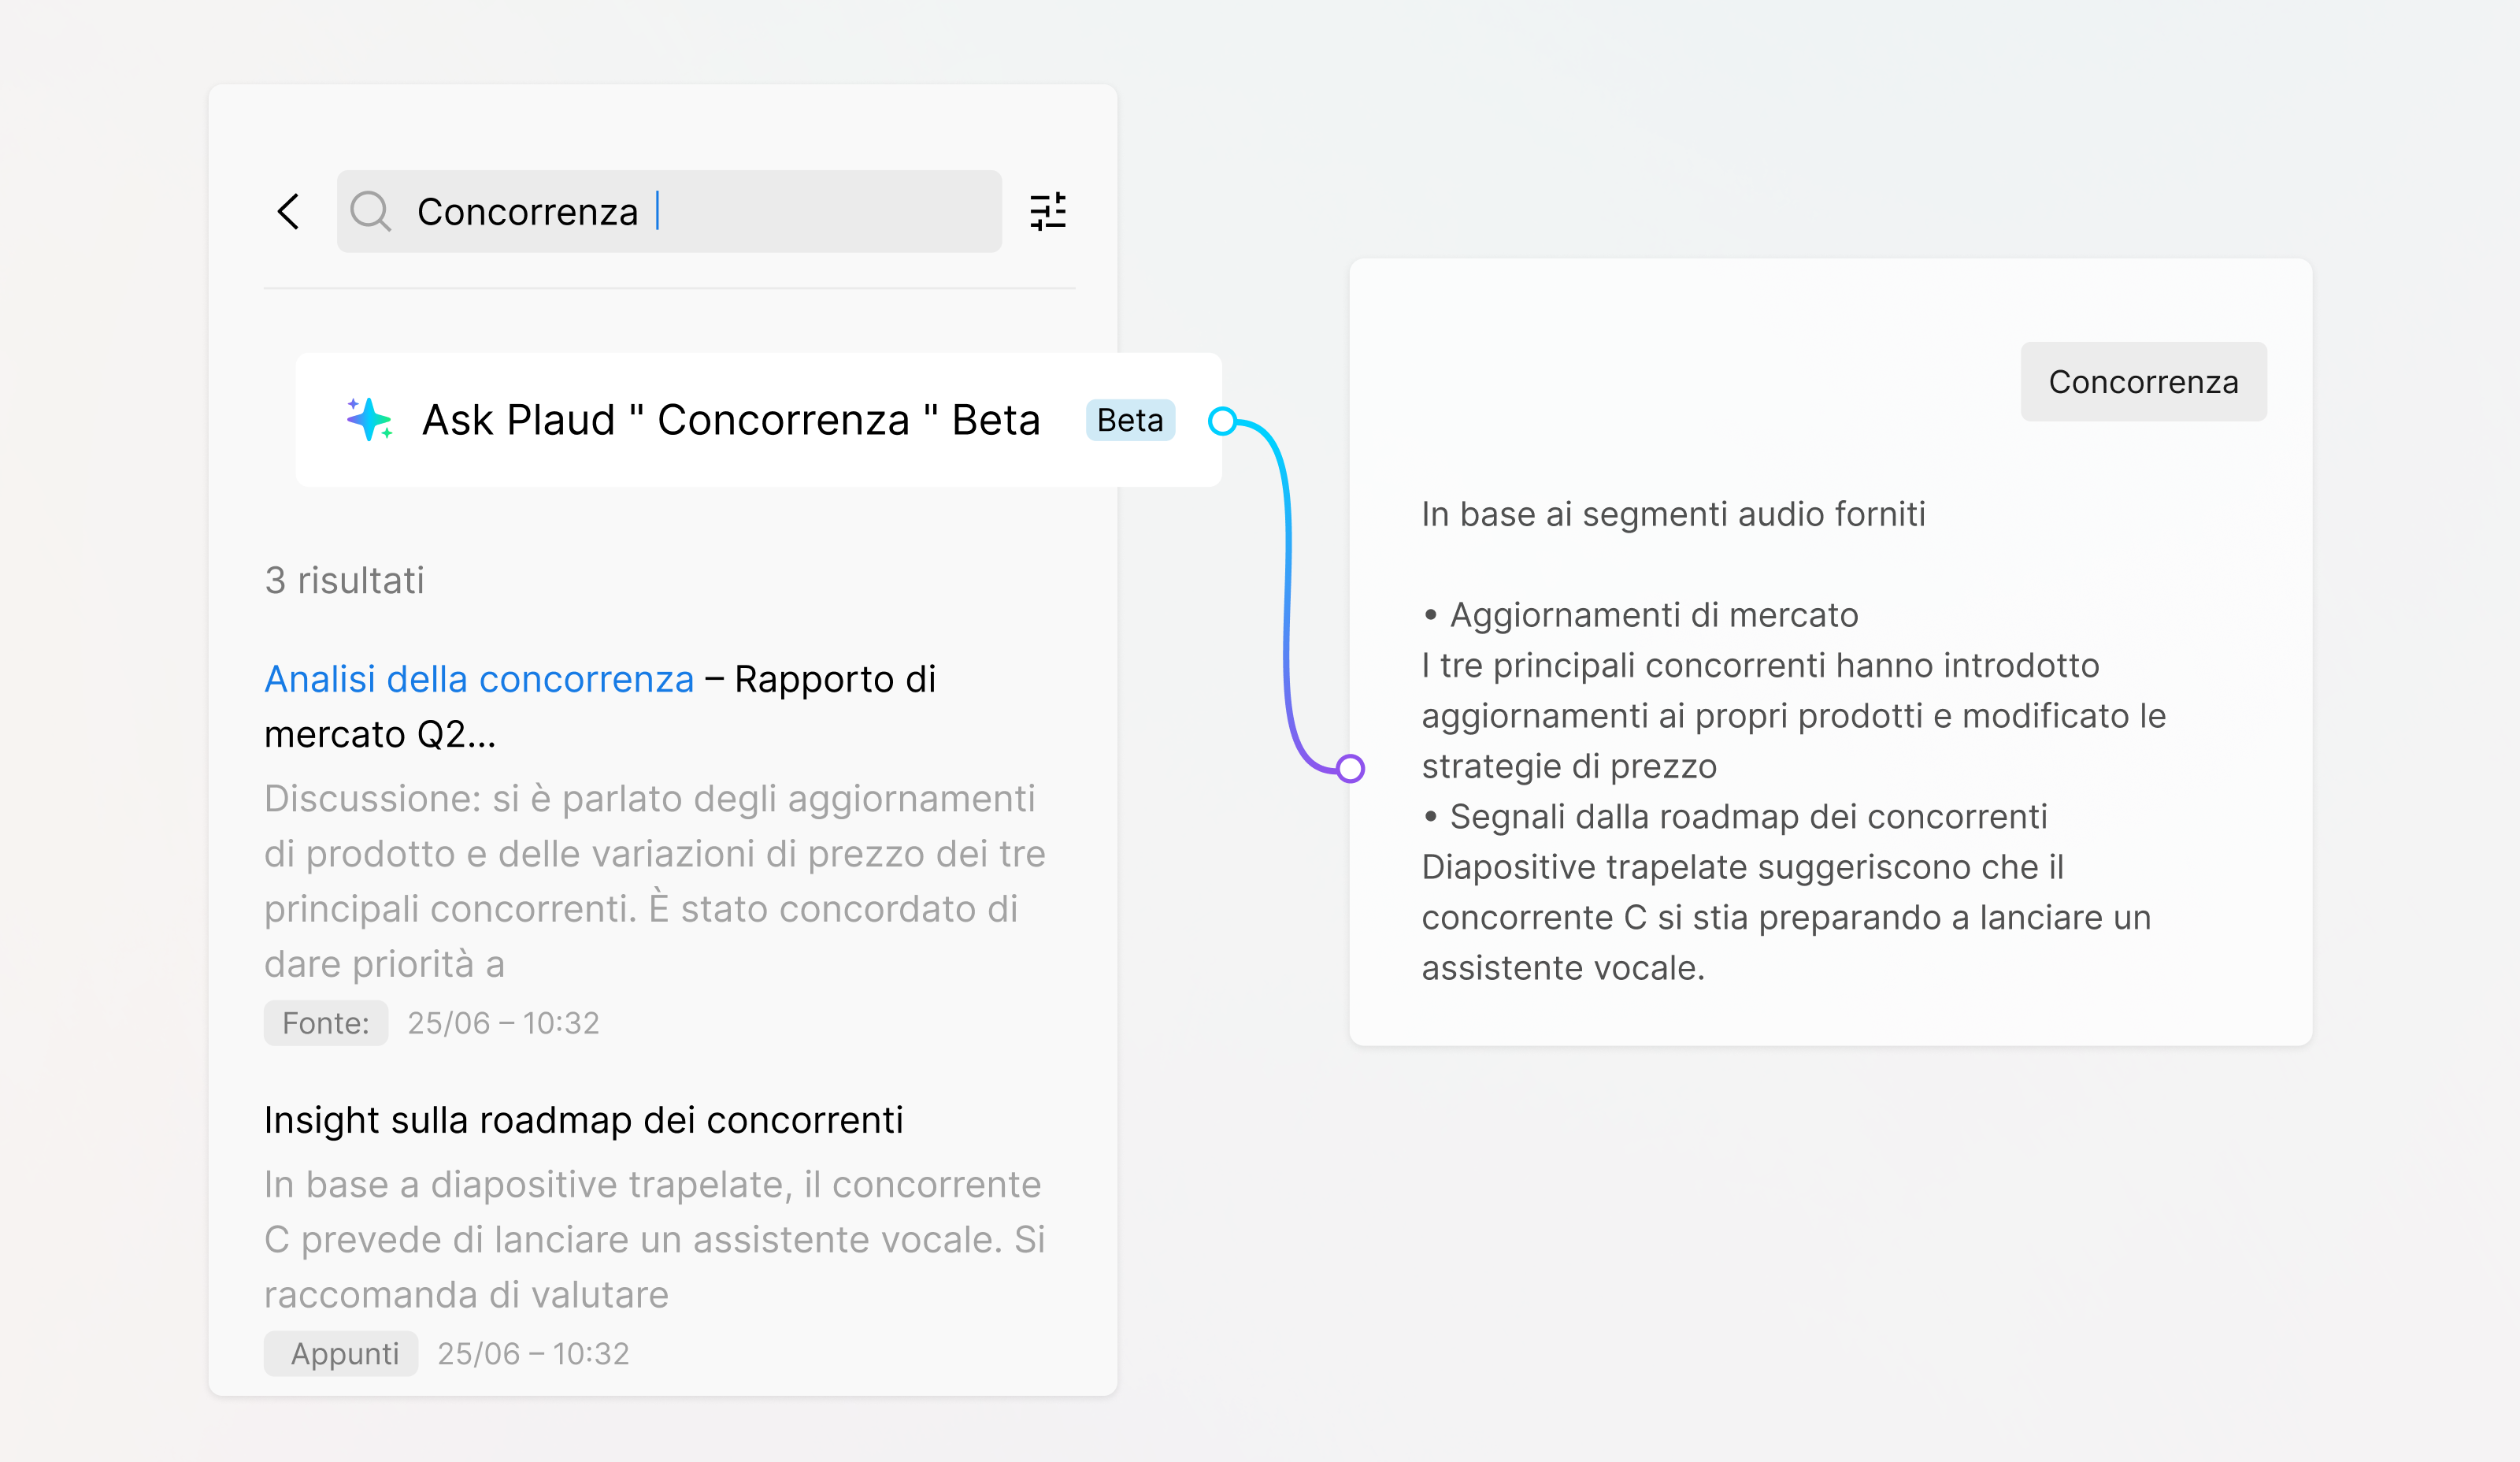Click the Beta badge
The width and height of the screenshot is (2520, 1462).
tap(1130, 420)
